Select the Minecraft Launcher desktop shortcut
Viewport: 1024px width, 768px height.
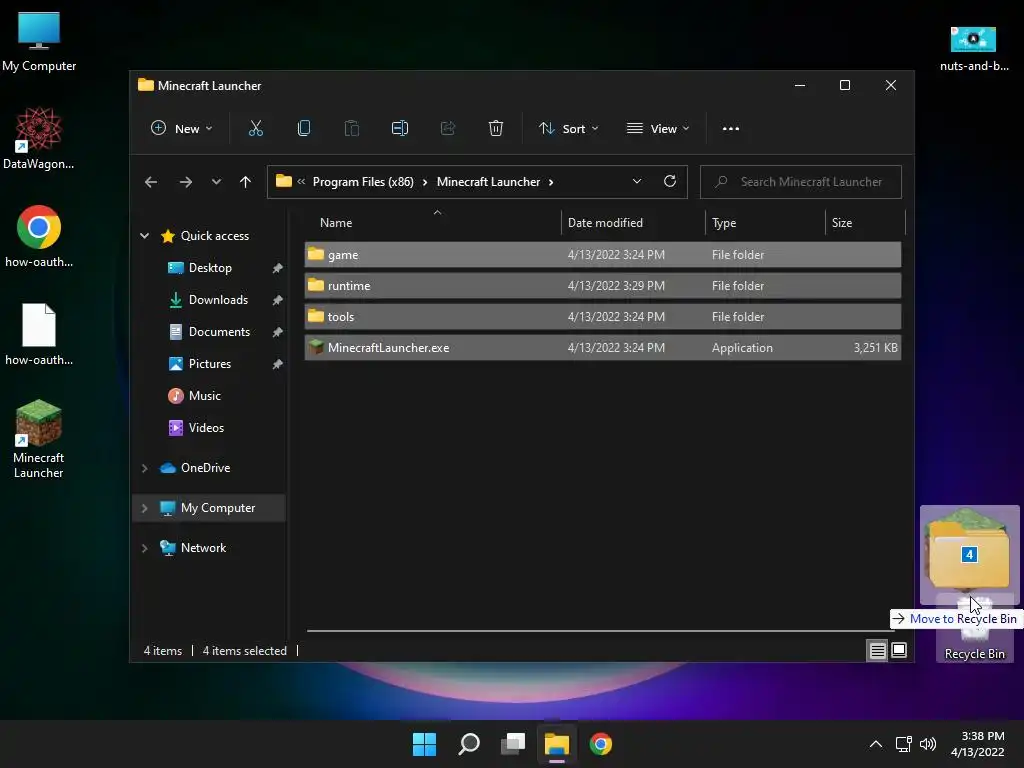(39, 439)
